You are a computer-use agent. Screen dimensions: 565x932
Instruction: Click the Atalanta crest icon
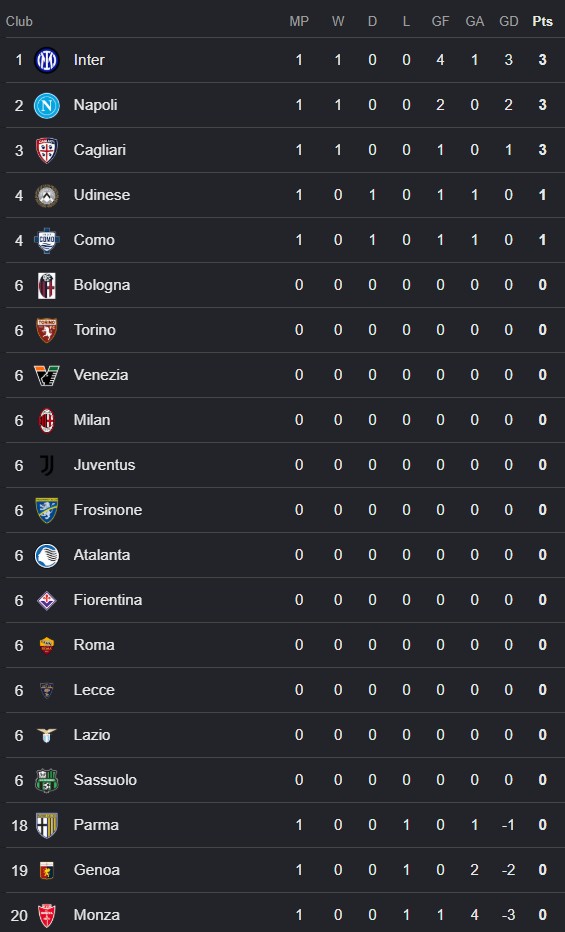(x=46, y=555)
